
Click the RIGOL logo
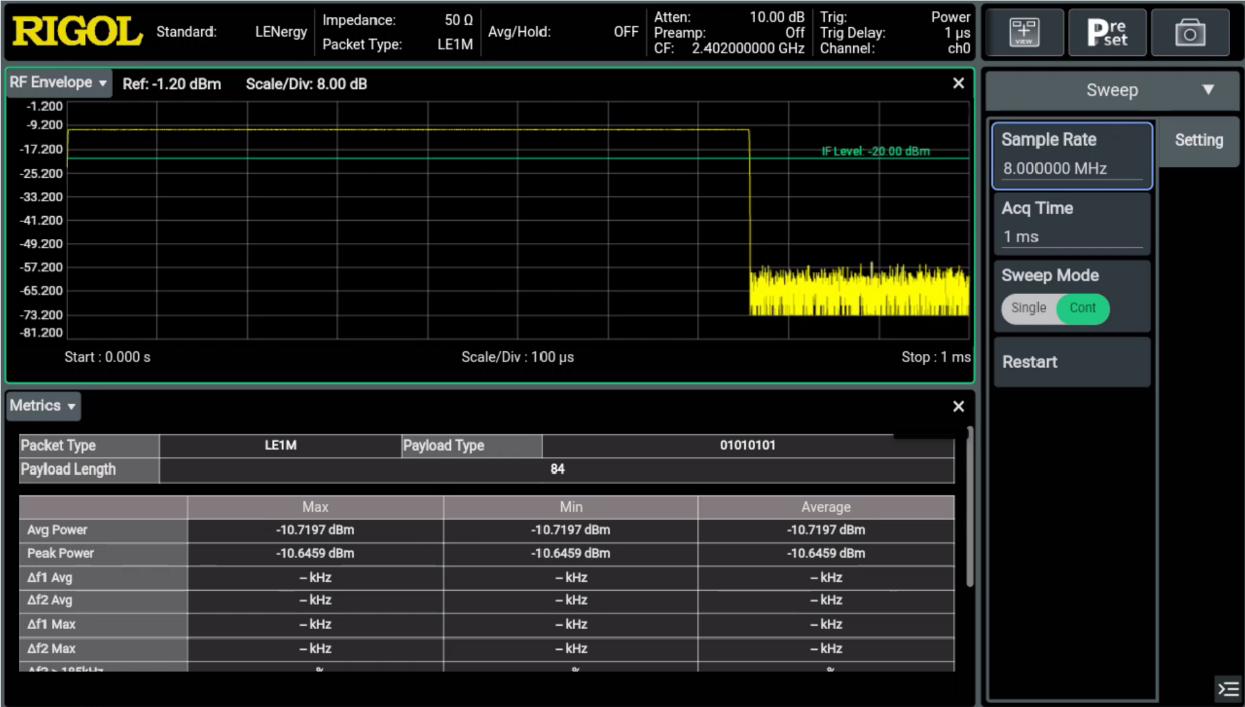(76, 33)
